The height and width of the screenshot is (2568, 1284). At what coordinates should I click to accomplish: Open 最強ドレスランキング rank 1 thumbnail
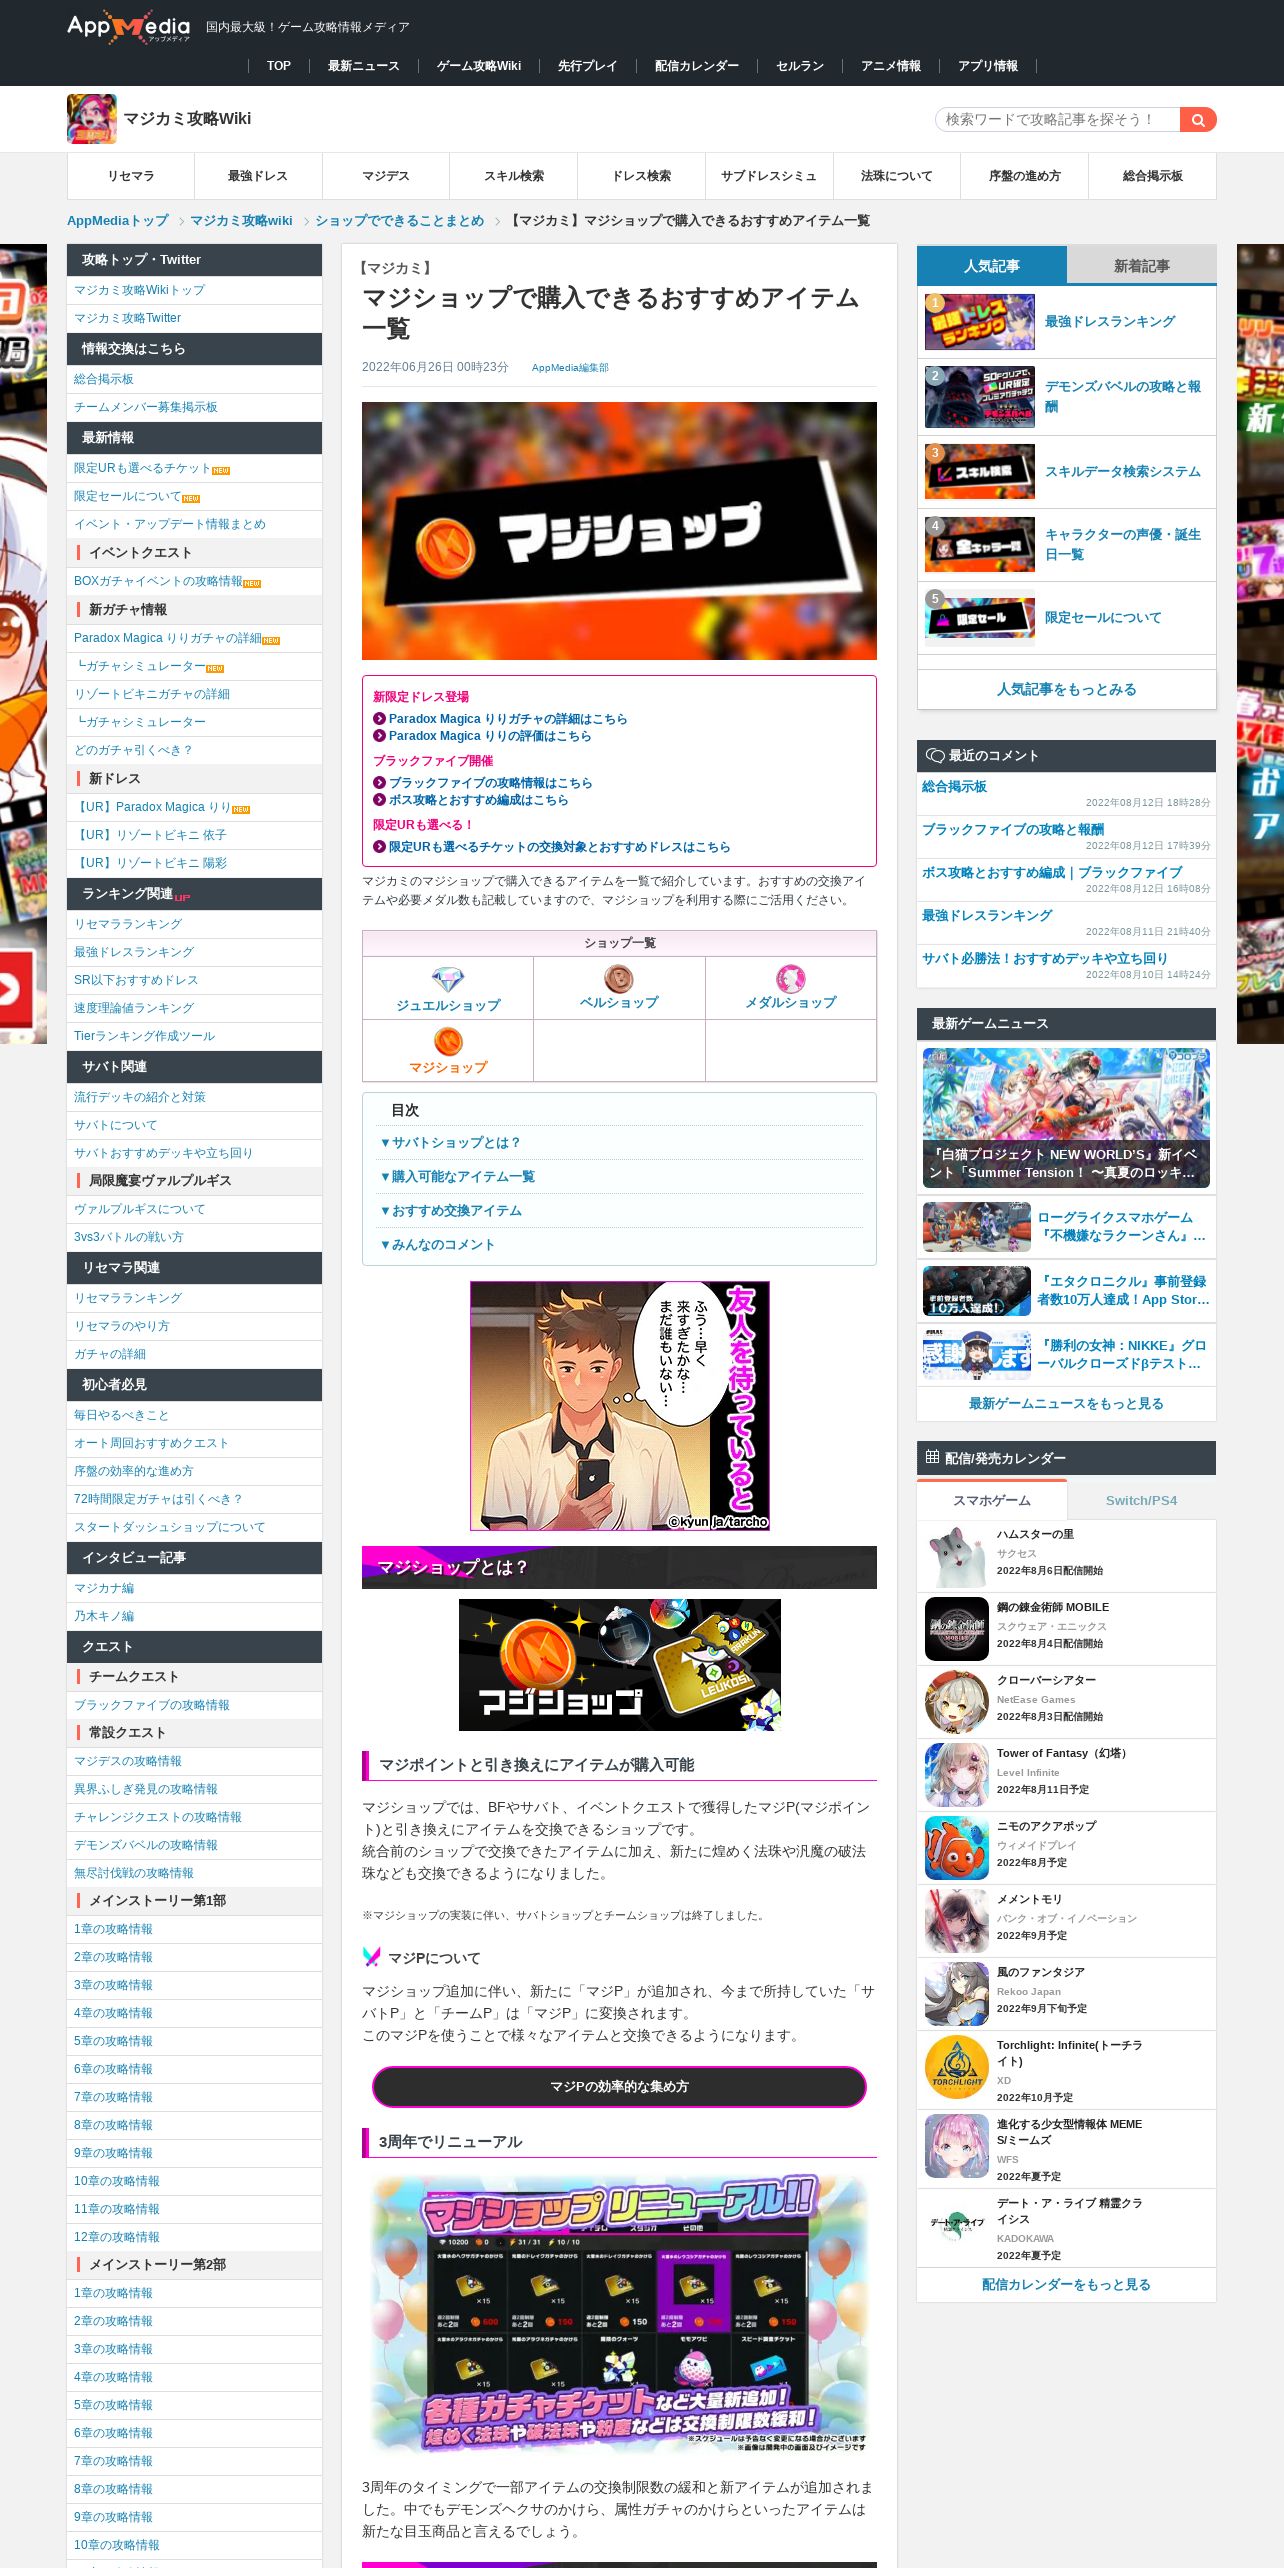[x=980, y=322]
